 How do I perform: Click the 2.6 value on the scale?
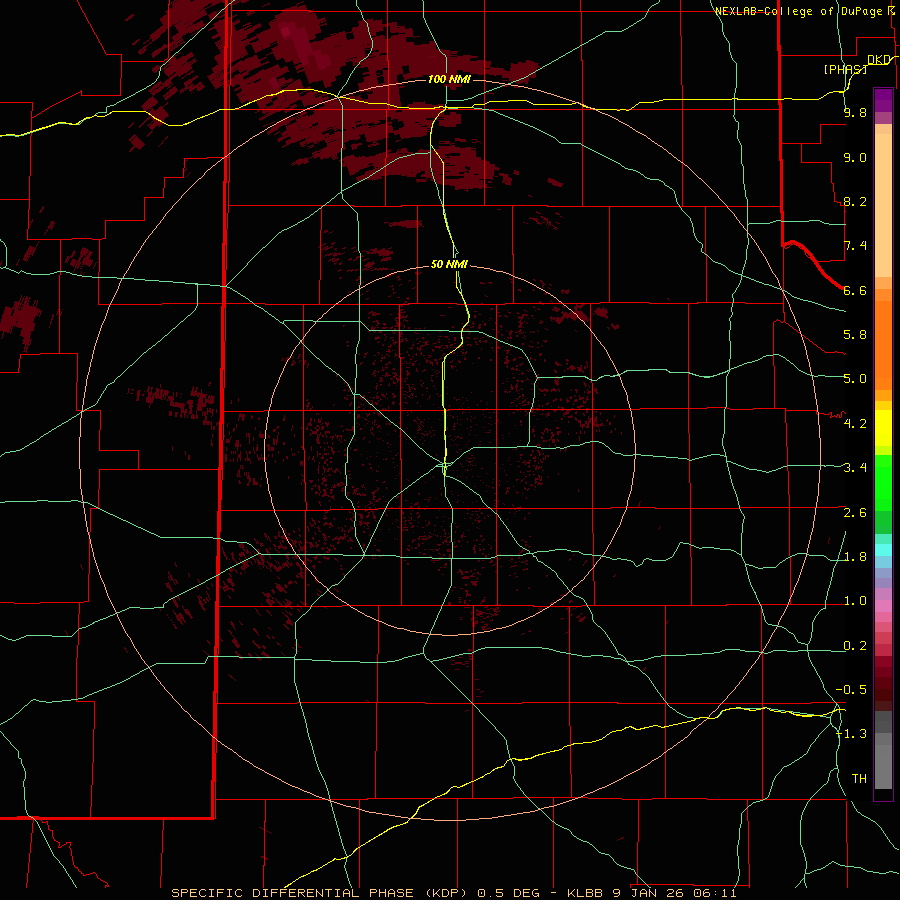855,512
